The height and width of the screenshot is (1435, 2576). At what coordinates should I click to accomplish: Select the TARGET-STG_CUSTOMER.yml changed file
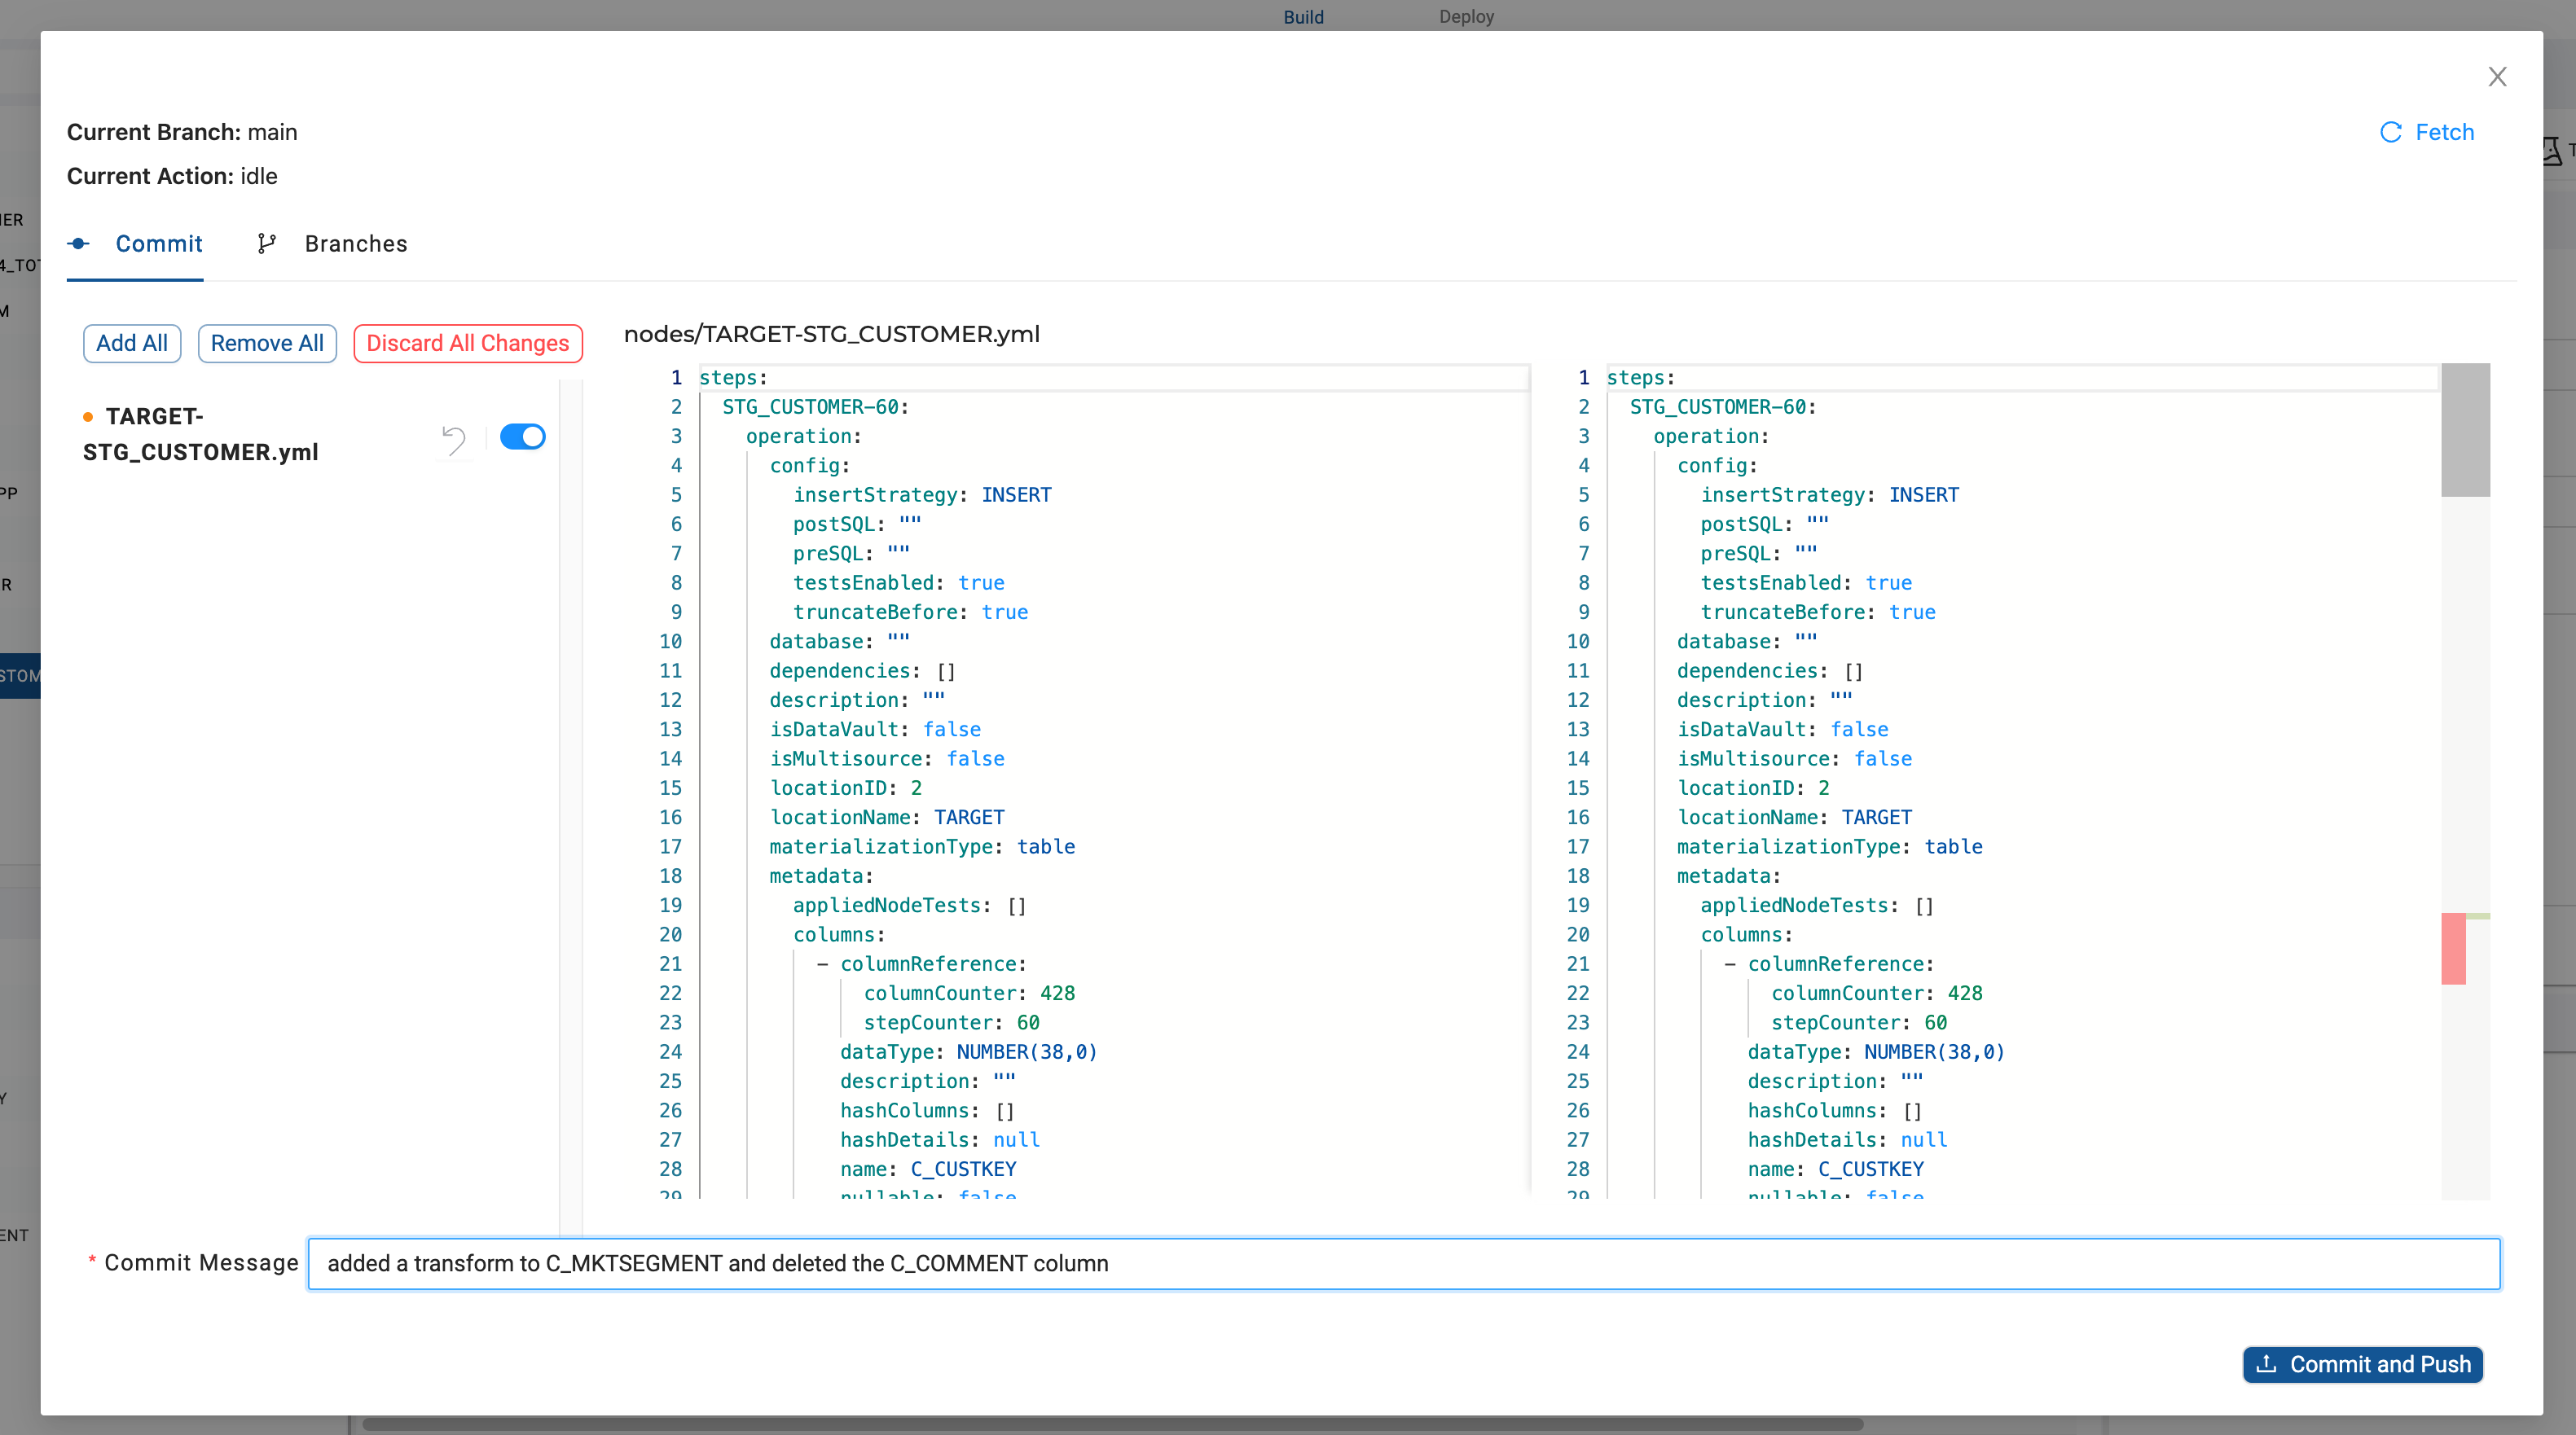[x=201, y=434]
